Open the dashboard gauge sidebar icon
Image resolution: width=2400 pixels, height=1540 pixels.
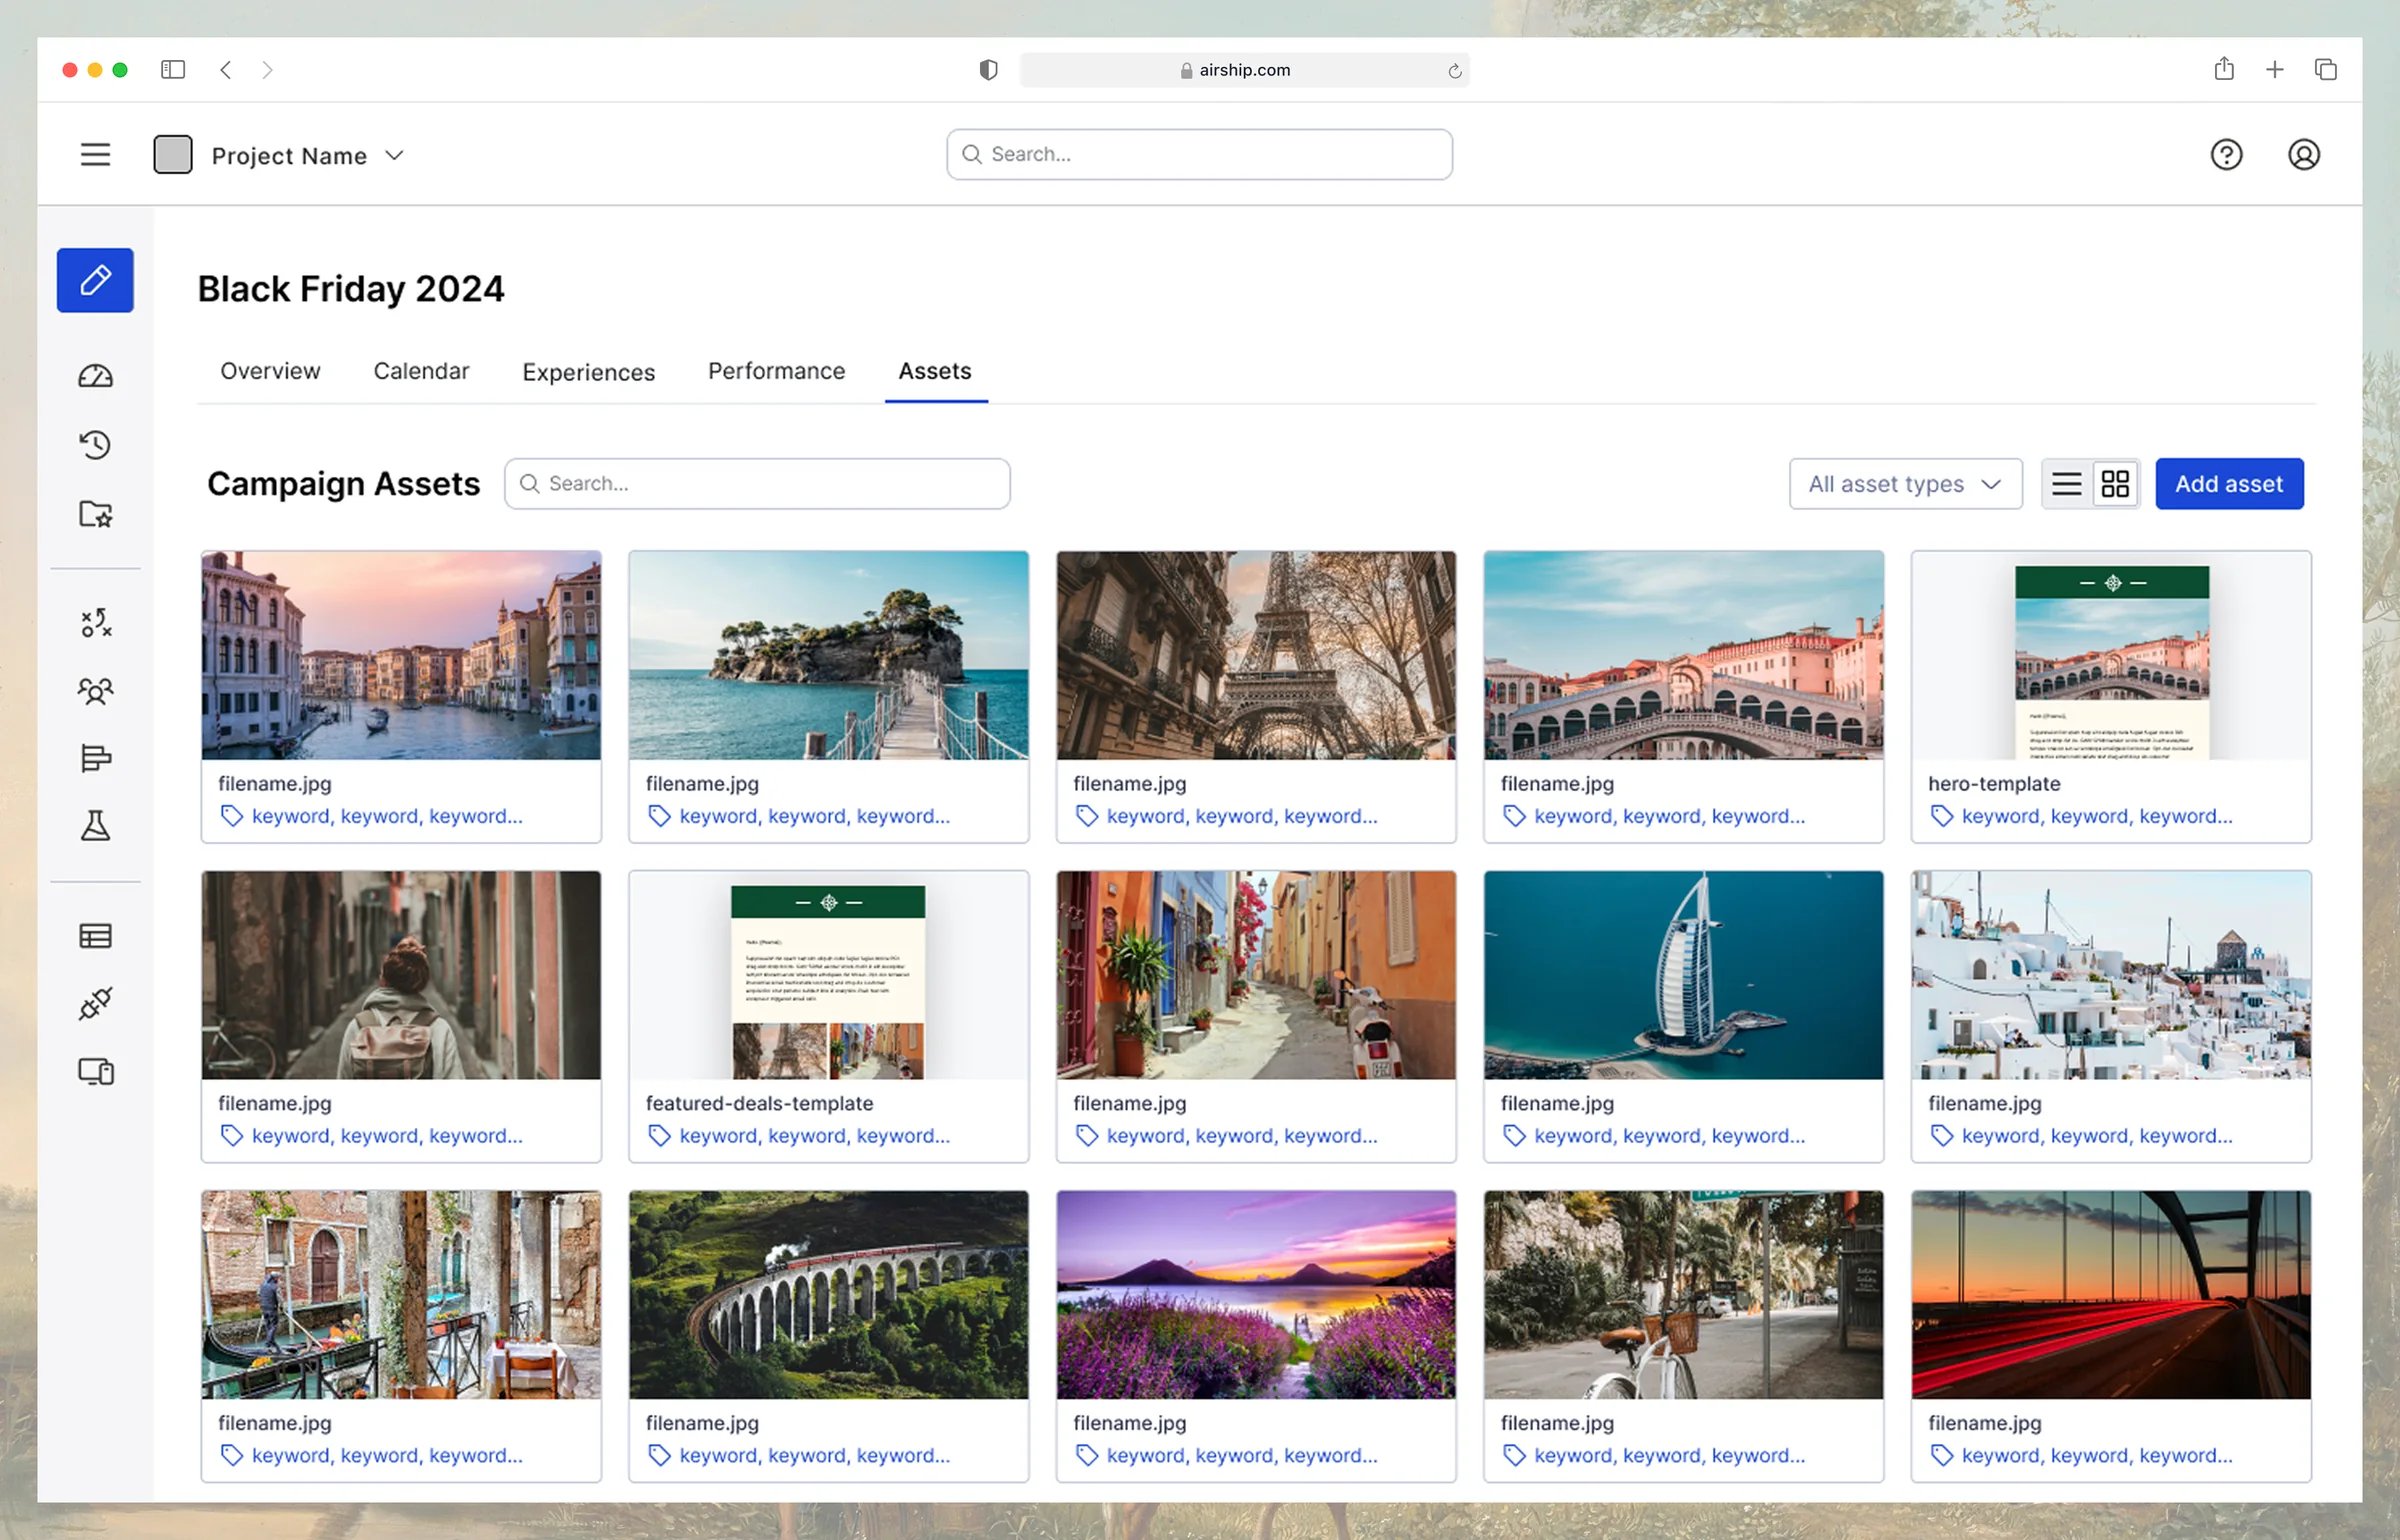pos(95,376)
